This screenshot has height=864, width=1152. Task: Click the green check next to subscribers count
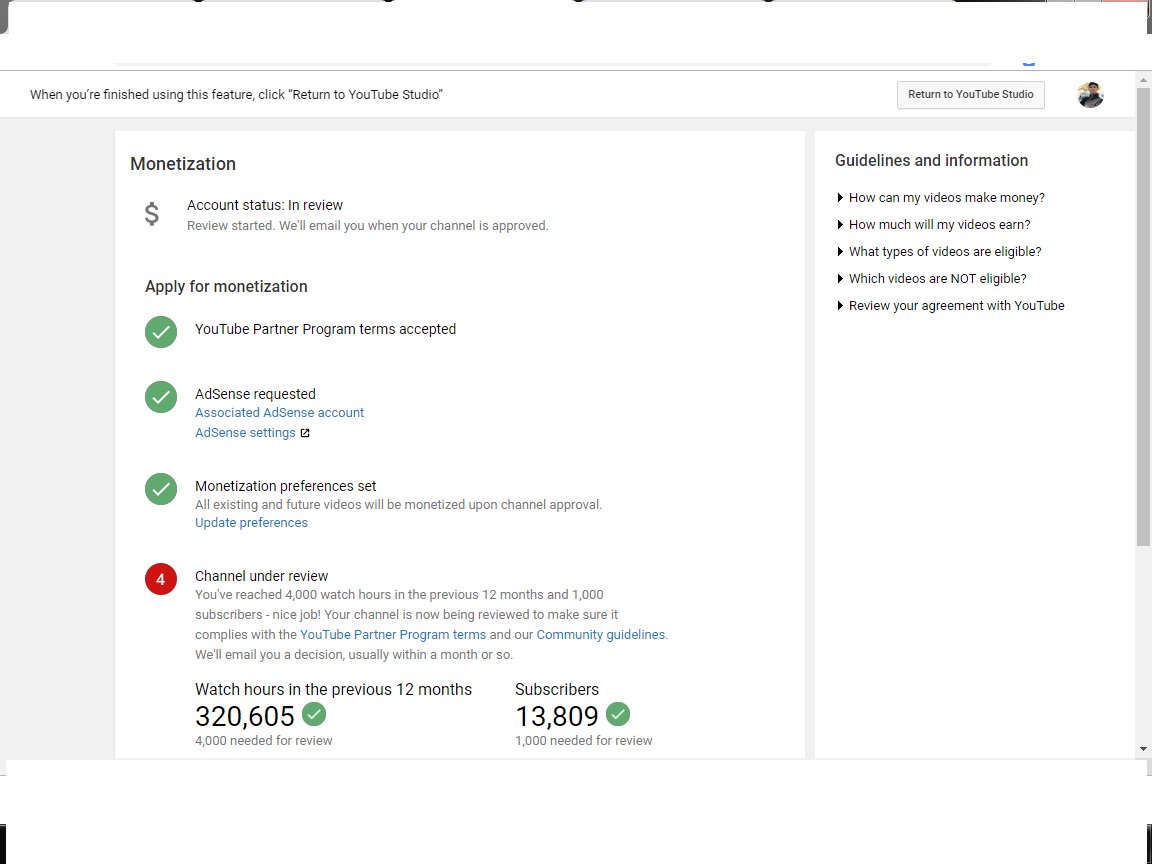click(618, 713)
